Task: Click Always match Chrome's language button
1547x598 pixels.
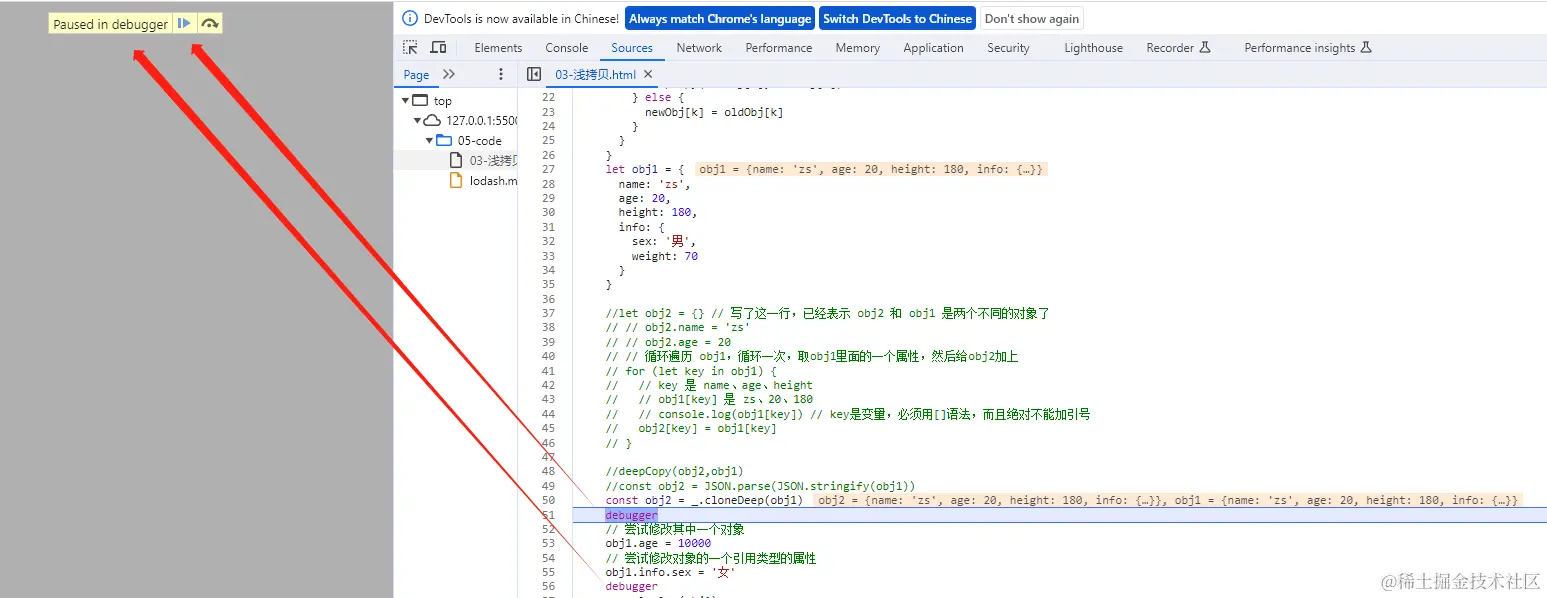Action: click(x=720, y=19)
